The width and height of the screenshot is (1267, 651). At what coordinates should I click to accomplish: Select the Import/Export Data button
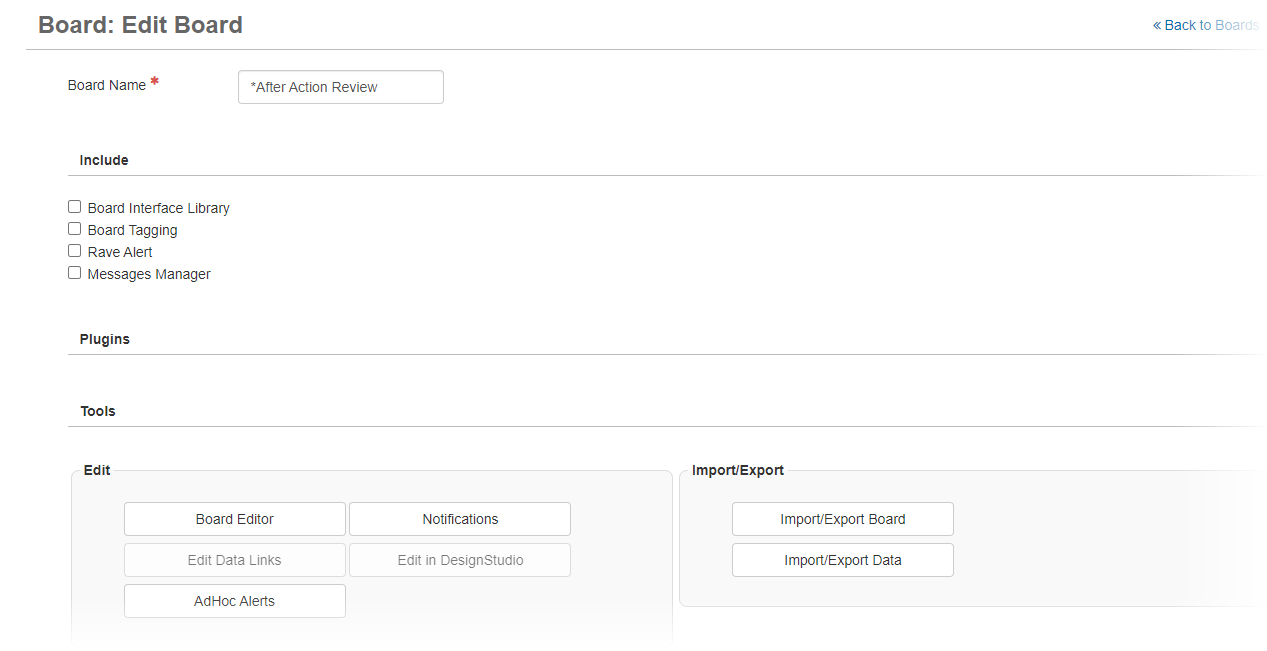(x=843, y=560)
